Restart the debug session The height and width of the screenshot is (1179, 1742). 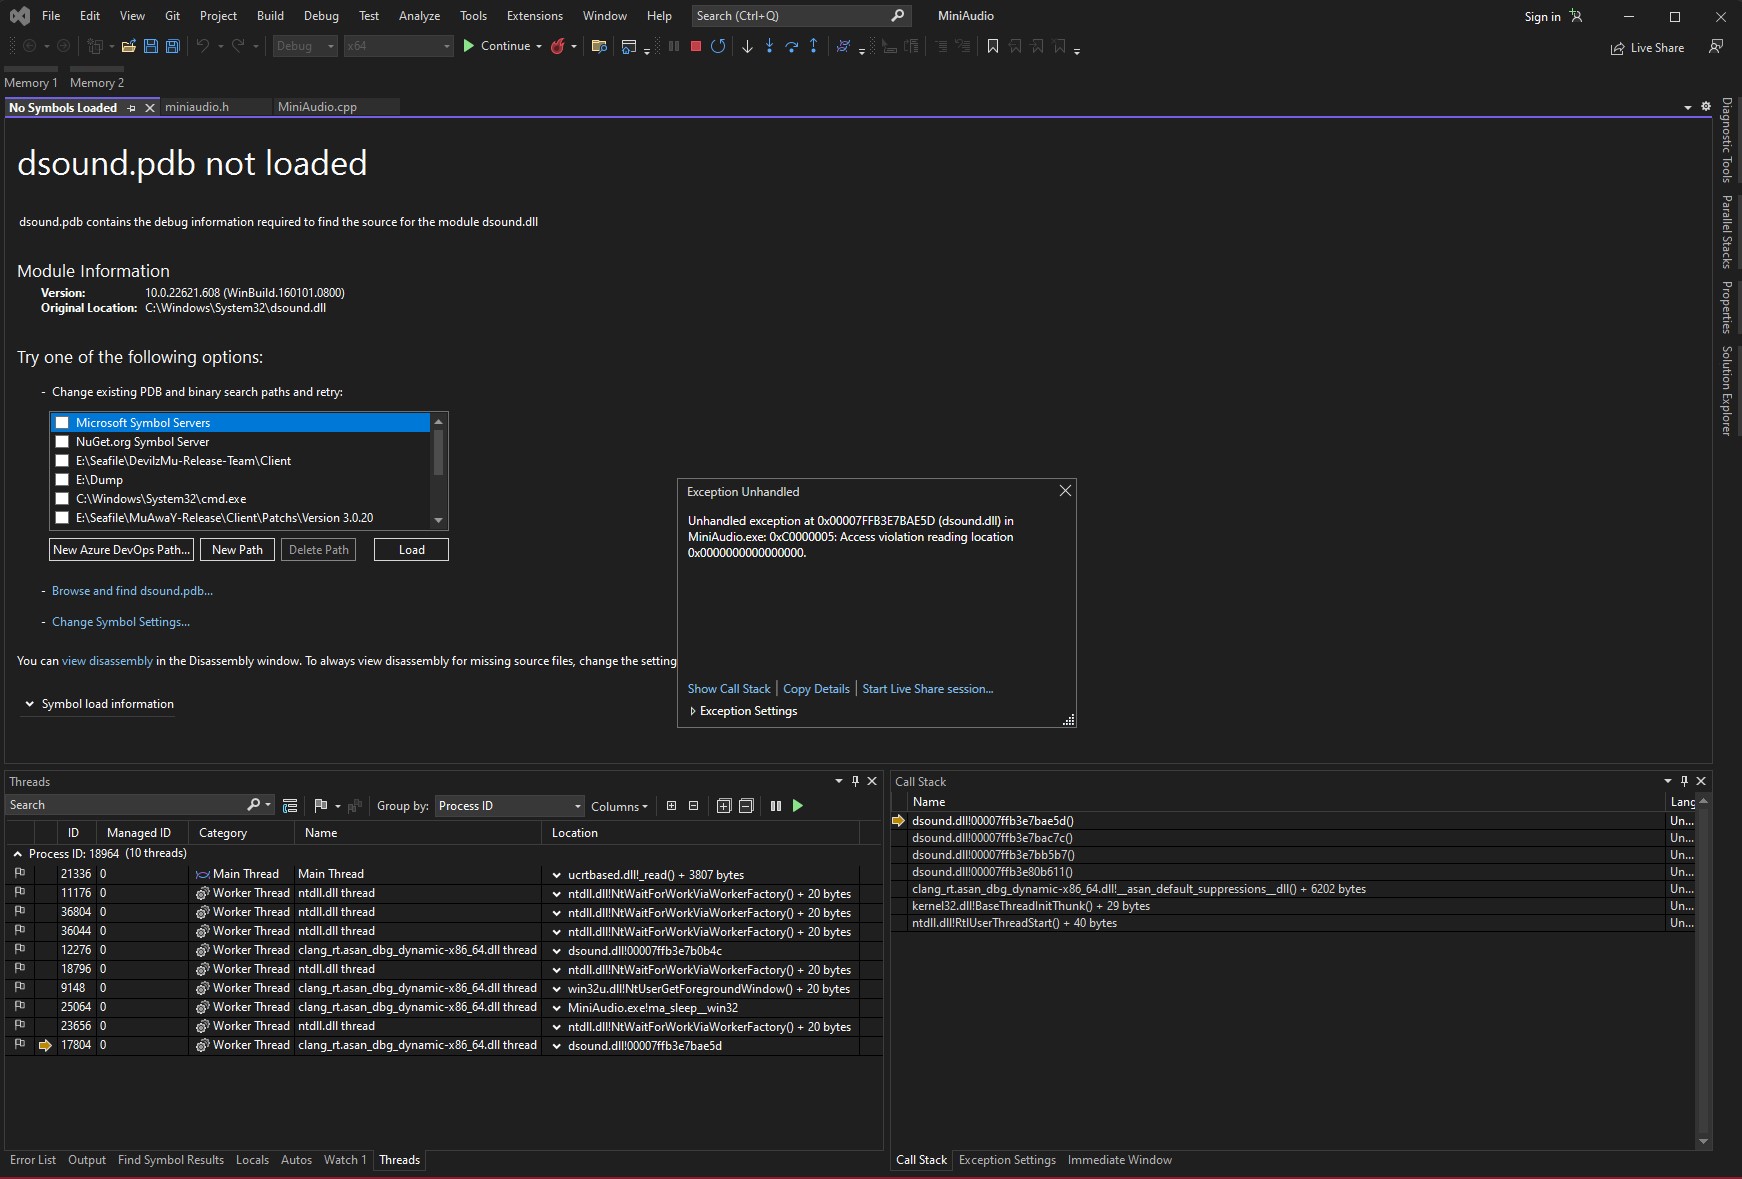pos(718,46)
